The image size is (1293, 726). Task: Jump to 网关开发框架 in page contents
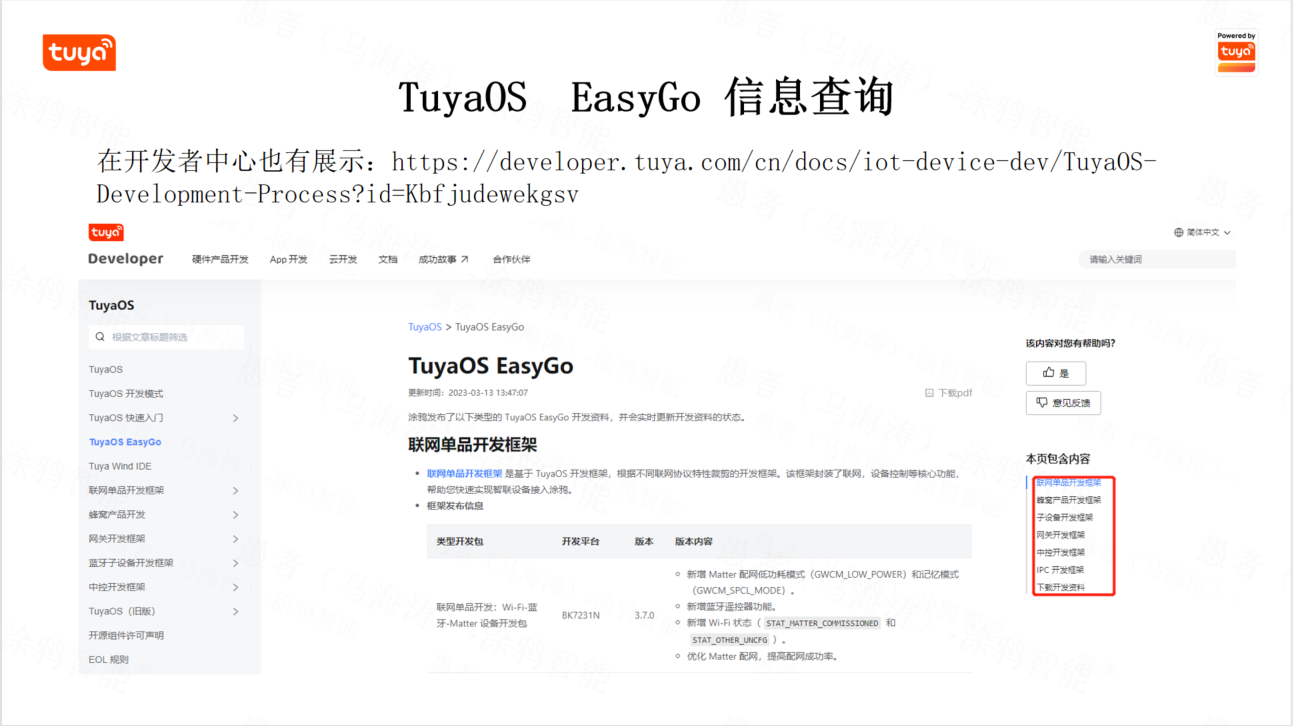(1060, 535)
